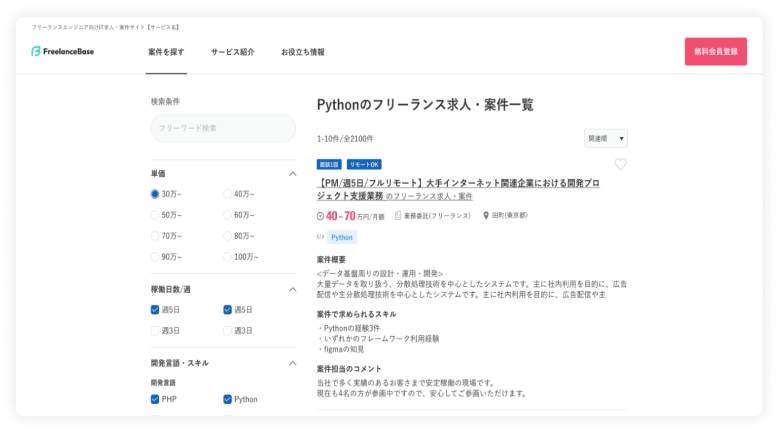The height and width of the screenshot is (432, 779).
Task: Open the サービス紹介 nav item
Action: 233,52
